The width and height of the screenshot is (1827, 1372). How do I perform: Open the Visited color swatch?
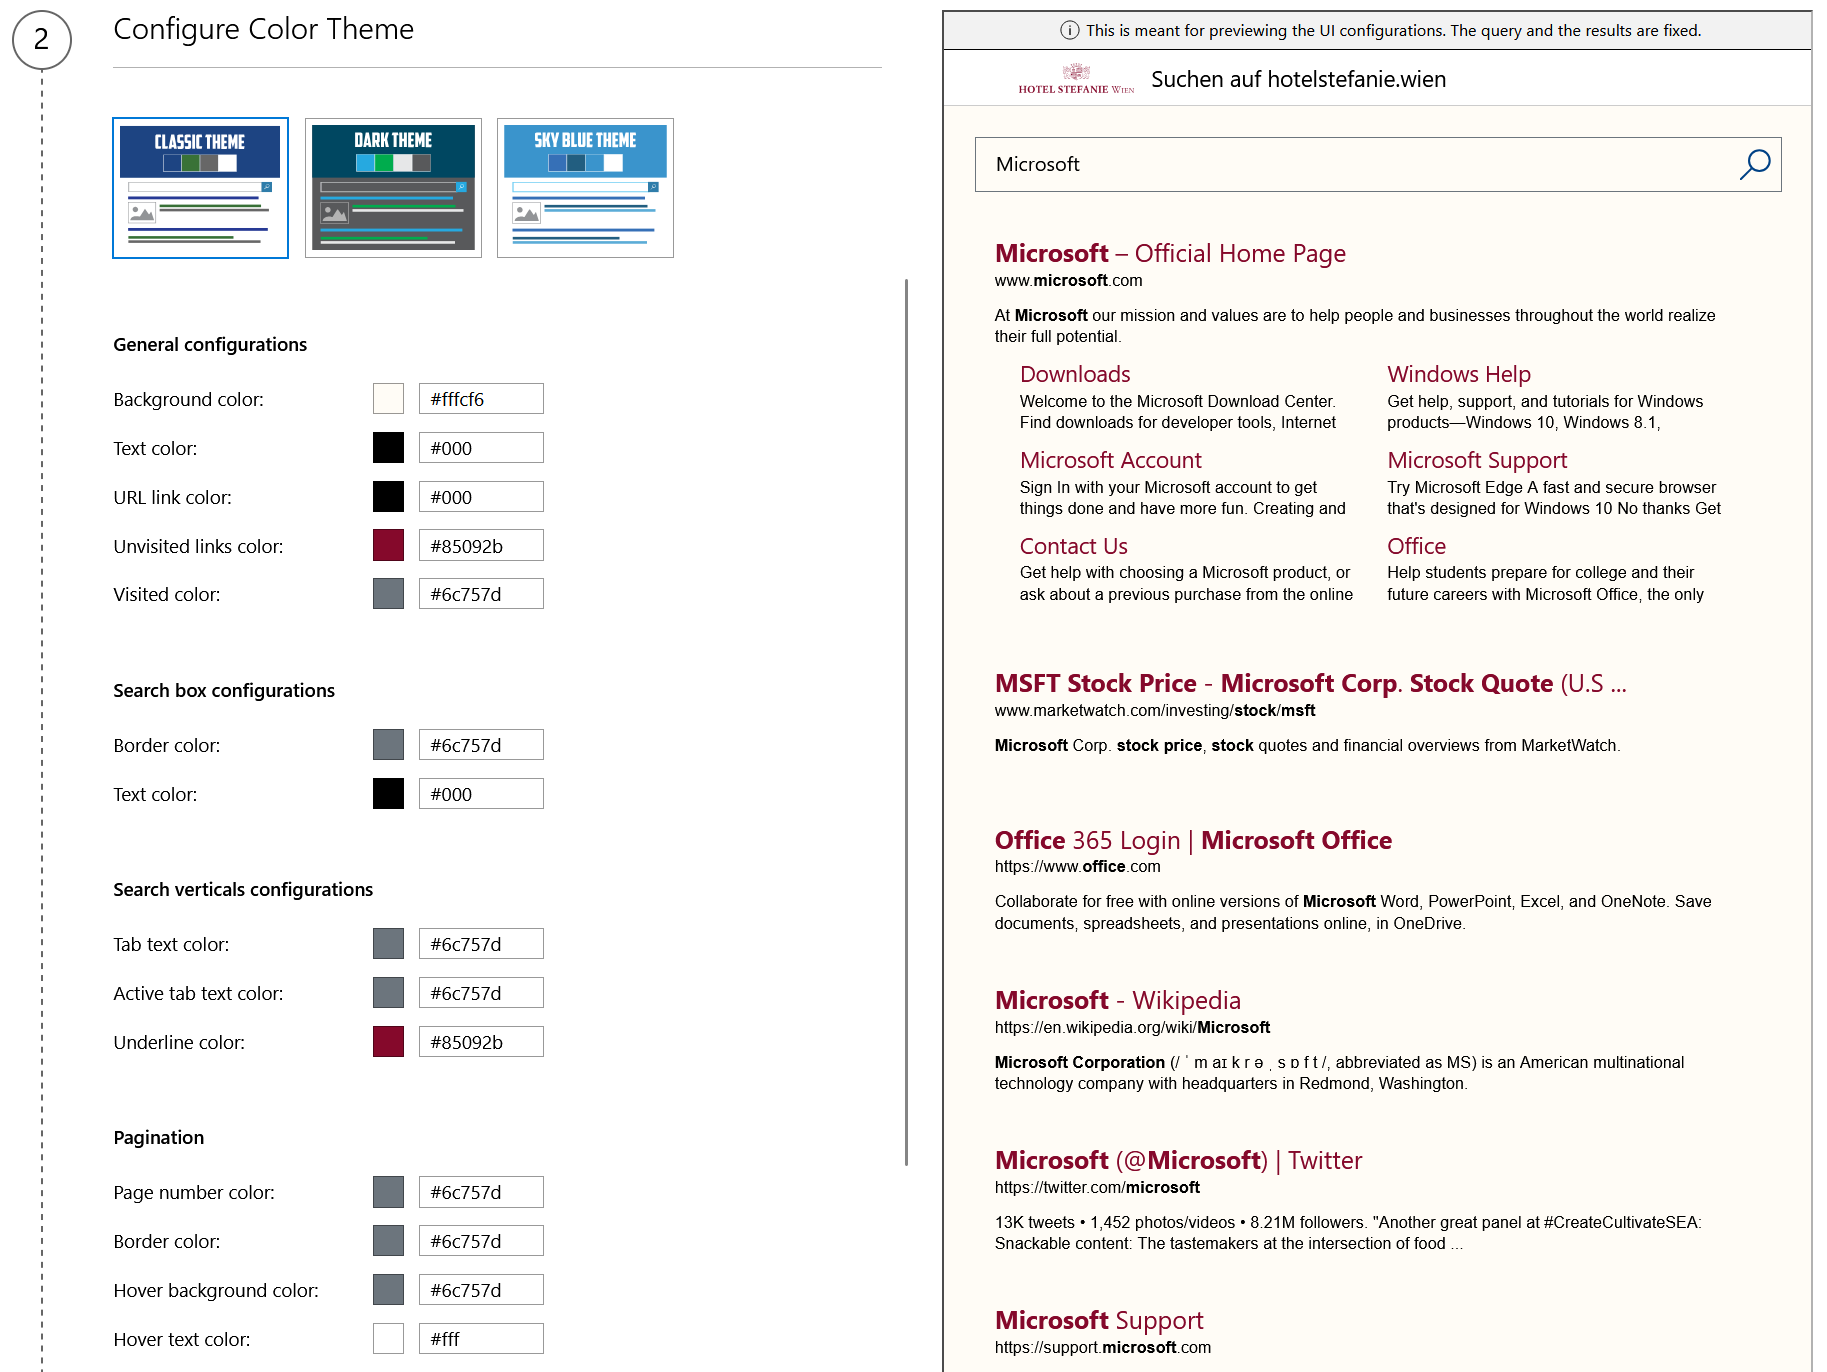(388, 594)
